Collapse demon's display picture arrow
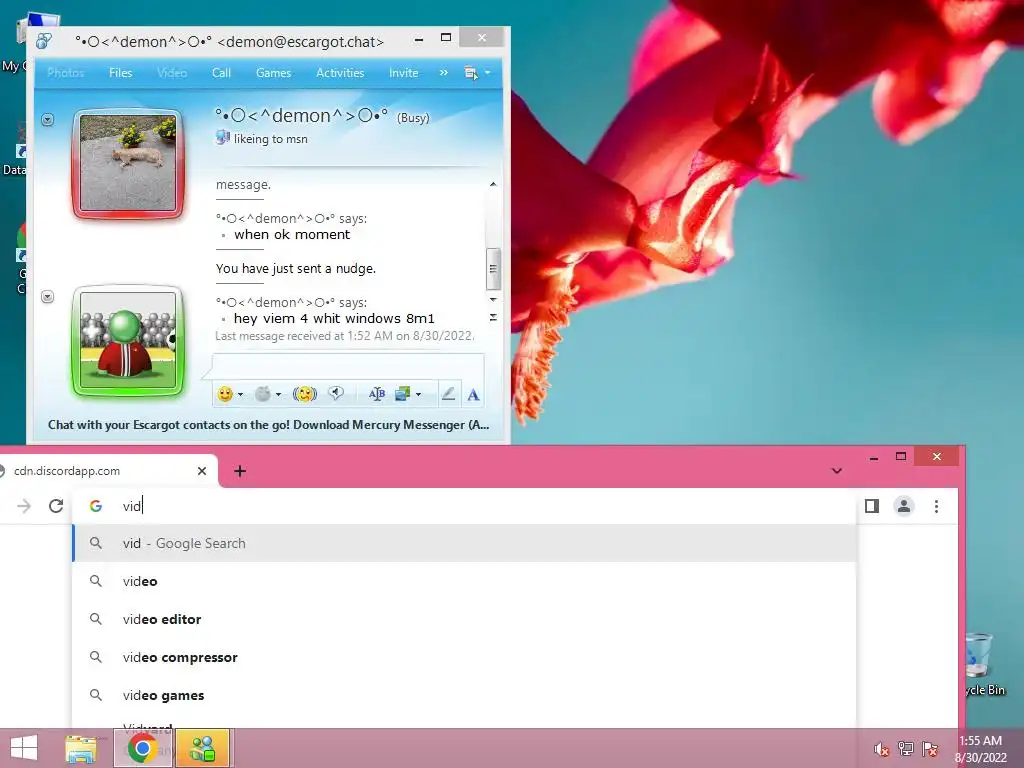 point(47,120)
